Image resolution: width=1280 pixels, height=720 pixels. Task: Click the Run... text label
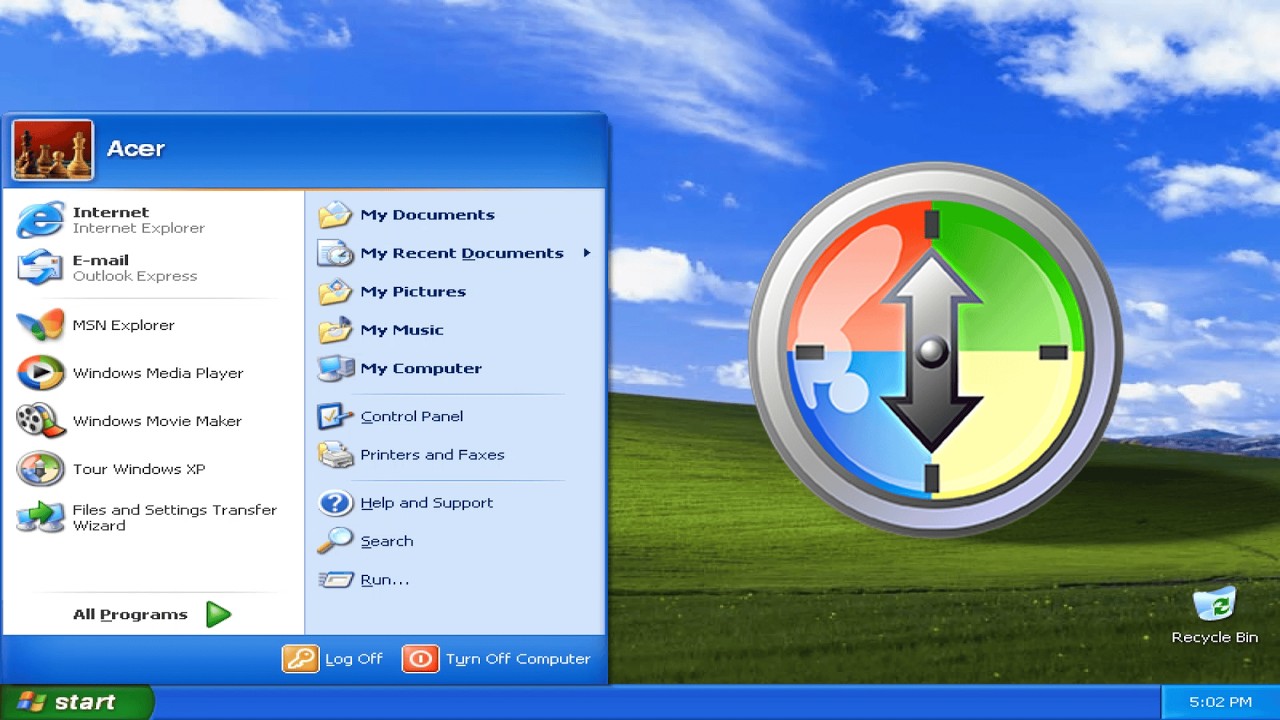[x=384, y=579]
